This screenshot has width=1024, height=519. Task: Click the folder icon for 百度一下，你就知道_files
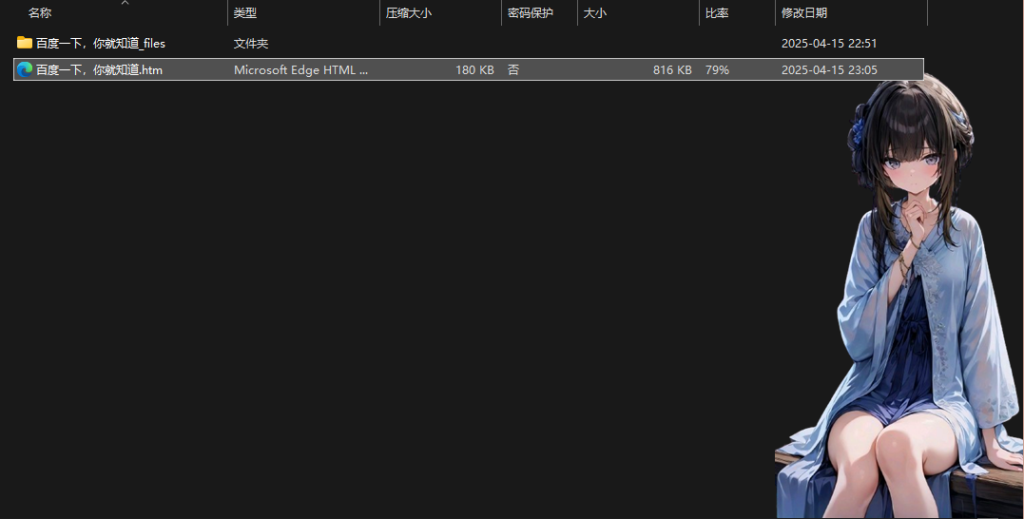(x=24, y=44)
